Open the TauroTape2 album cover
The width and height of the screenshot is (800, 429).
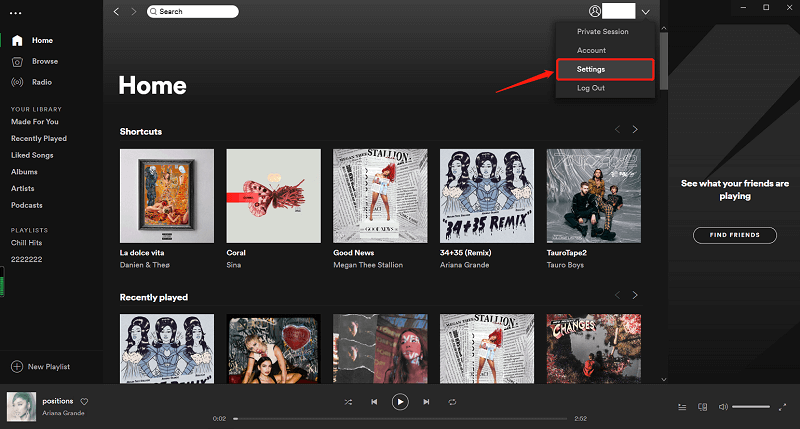594,196
